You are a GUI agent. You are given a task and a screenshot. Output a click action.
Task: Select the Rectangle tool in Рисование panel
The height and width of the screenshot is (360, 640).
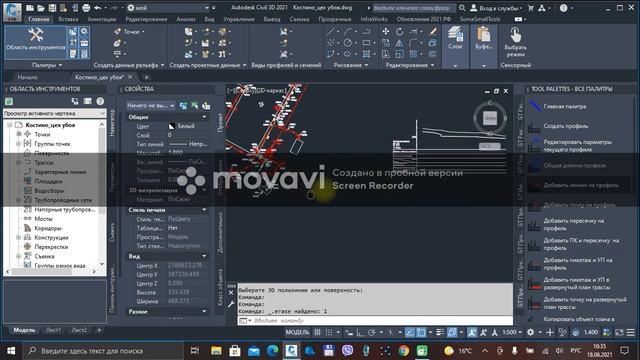click(366, 42)
